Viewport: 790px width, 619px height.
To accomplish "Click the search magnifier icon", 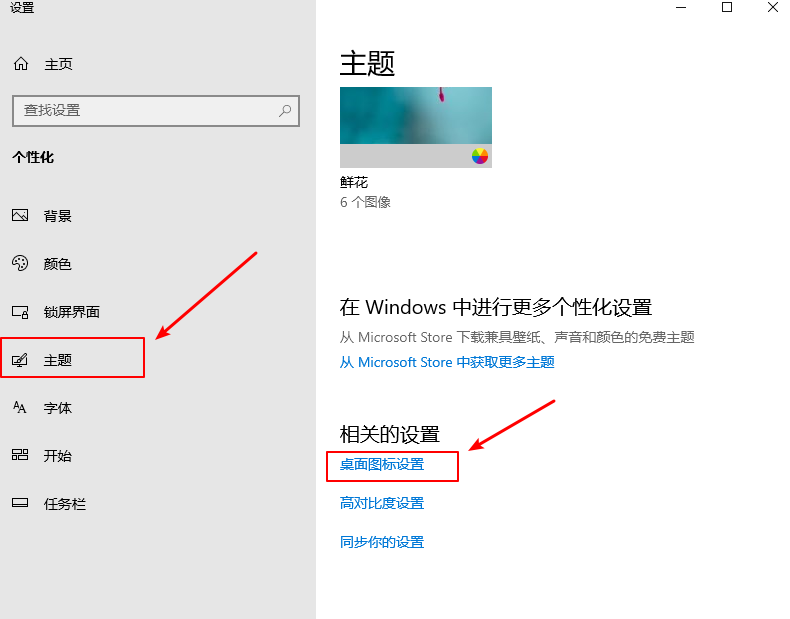I will [285, 110].
